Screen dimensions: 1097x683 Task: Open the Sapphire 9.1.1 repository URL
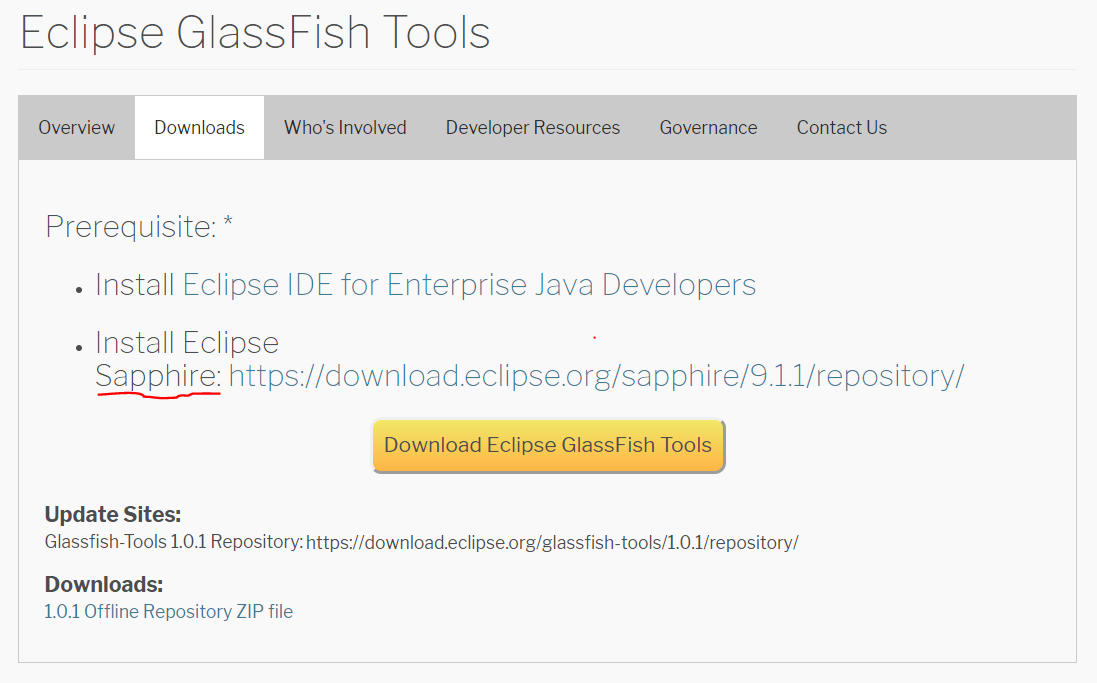tap(597, 376)
